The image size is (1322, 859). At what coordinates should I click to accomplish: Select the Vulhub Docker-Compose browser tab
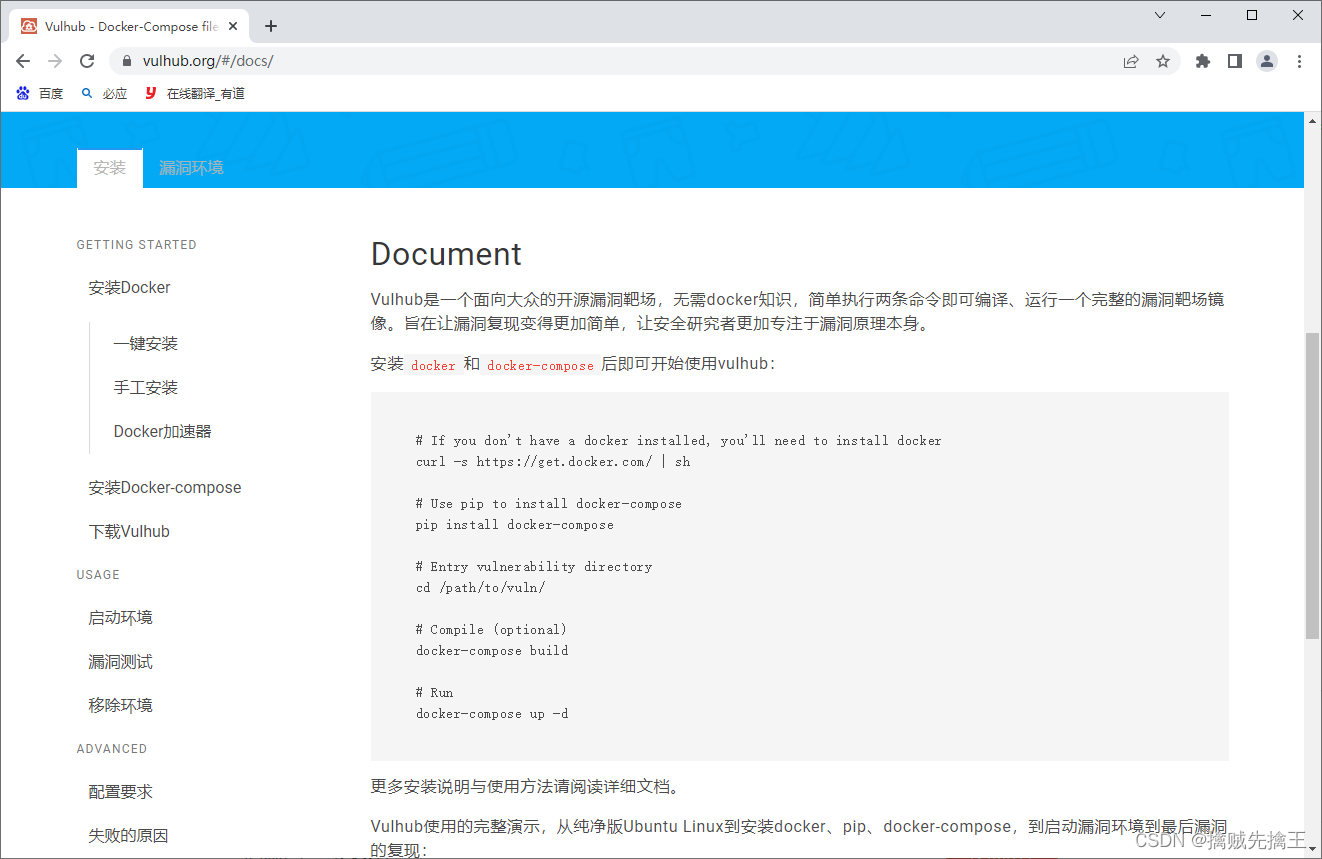[128, 26]
